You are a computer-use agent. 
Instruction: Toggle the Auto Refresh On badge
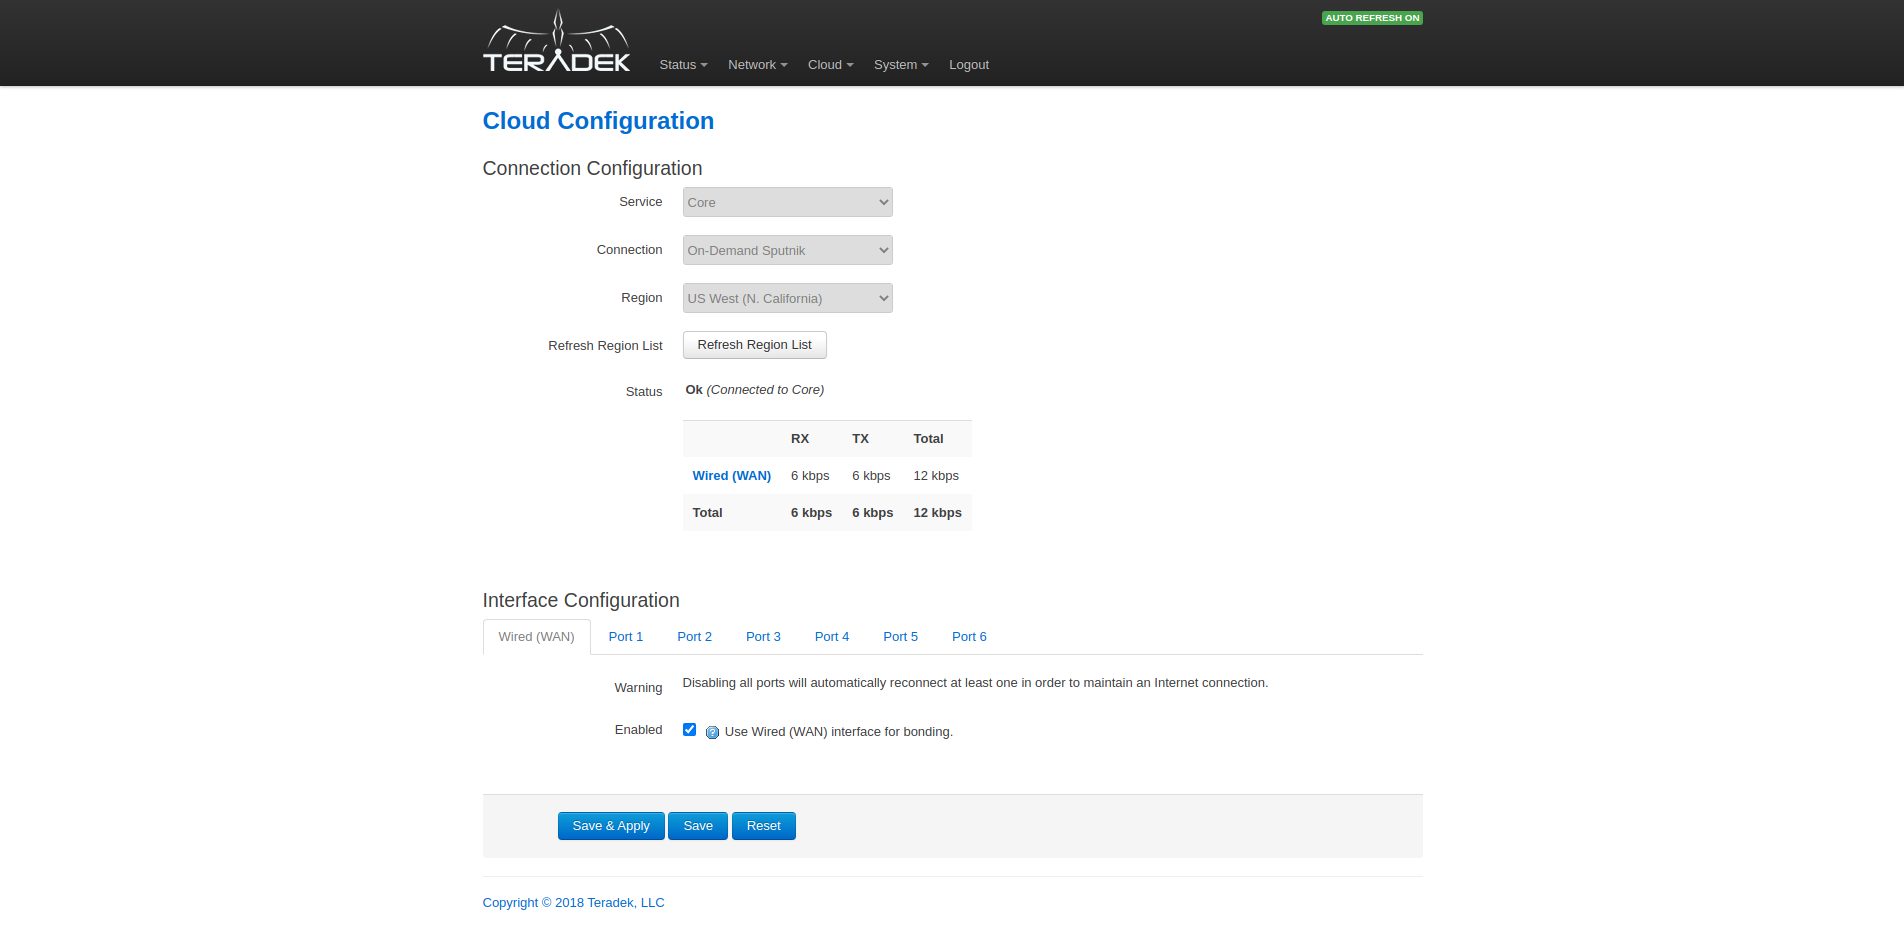tap(1371, 18)
